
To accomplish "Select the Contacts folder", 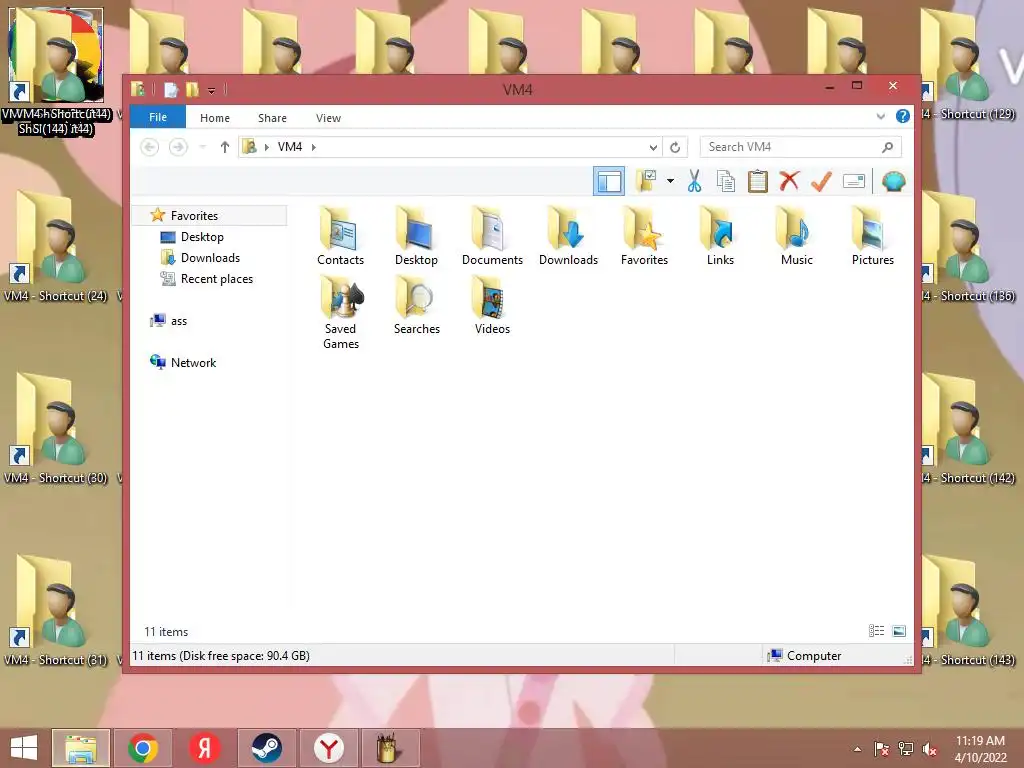I will click(x=340, y=236).
